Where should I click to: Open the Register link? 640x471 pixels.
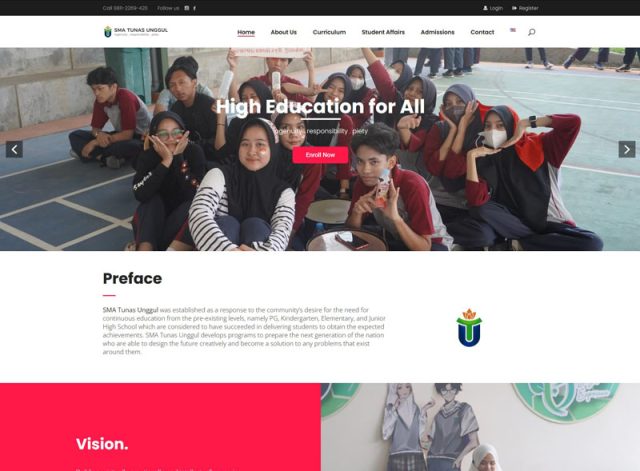[x=525, y=8]
